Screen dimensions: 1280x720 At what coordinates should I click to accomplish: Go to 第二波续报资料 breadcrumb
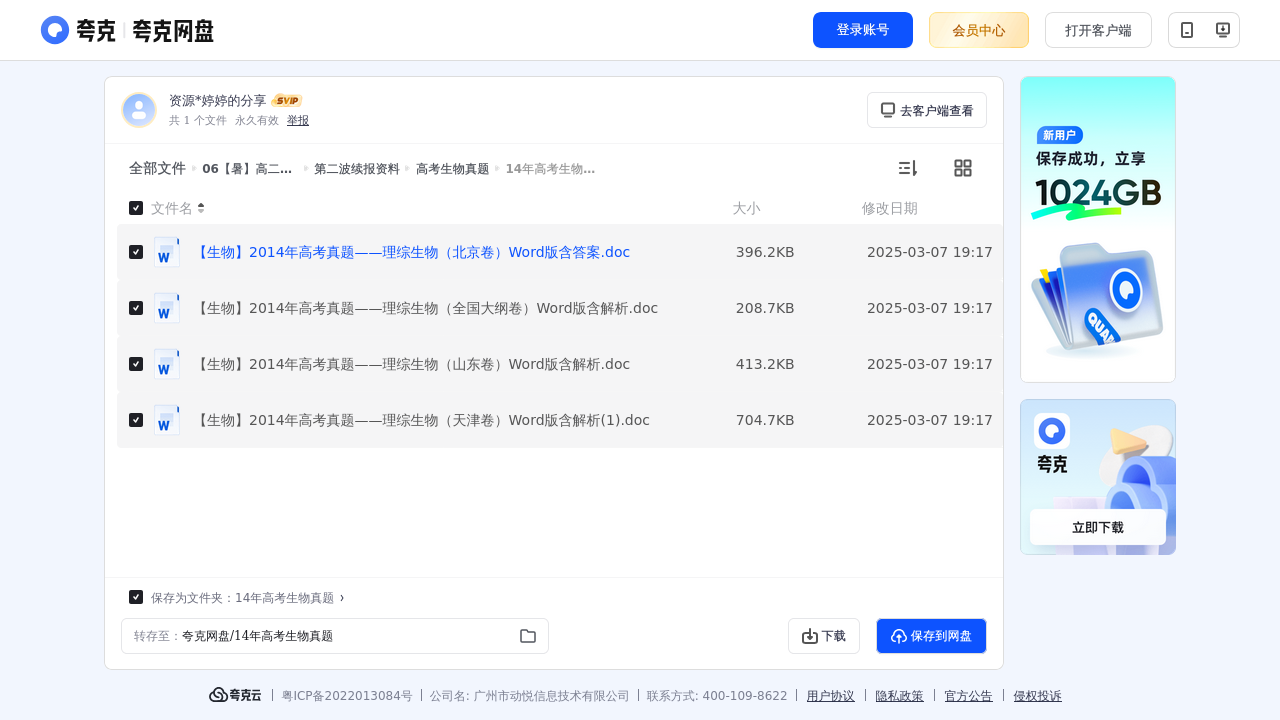click(356, 169)
